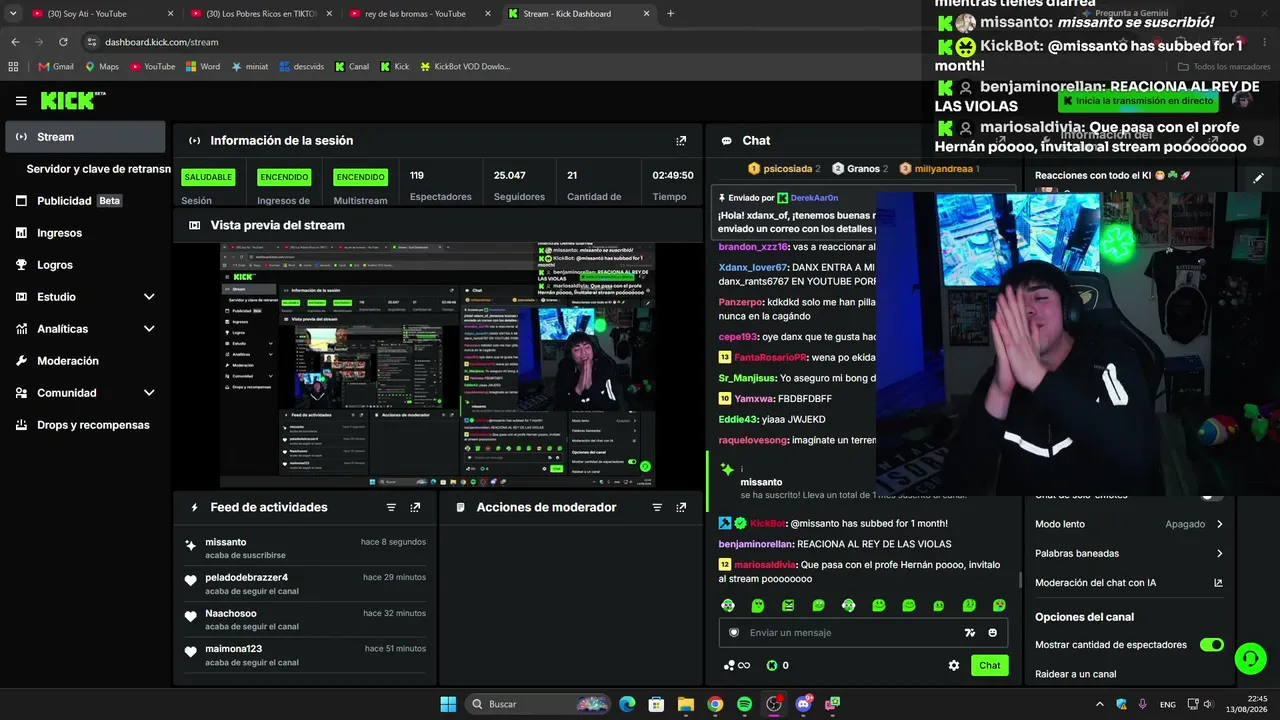The image size is (1280, 720).
Task: Open Ingresos in the sidebar
Action: pos(85,233)
